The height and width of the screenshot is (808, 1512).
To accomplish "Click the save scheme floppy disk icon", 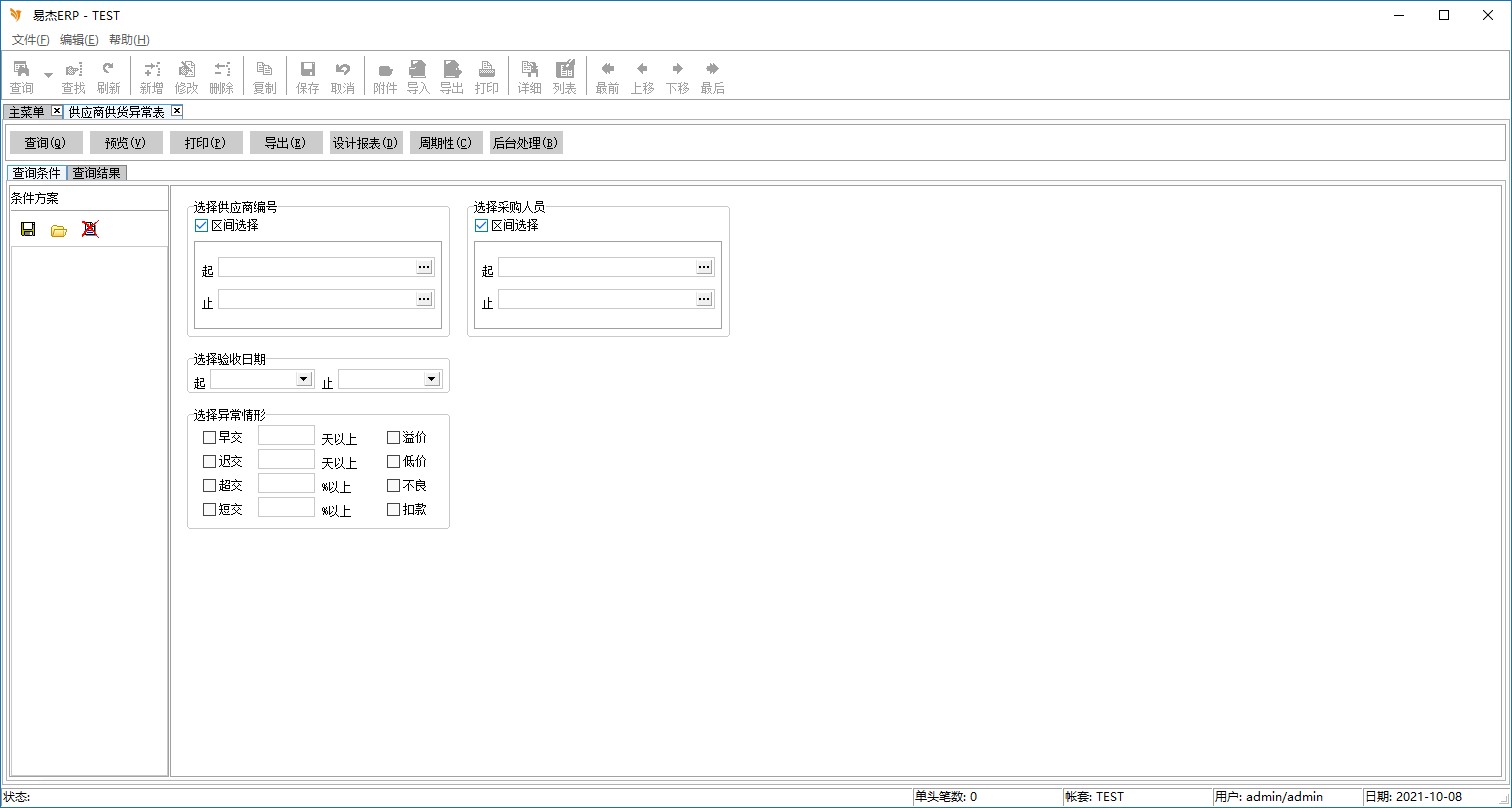I will [28, 229].
